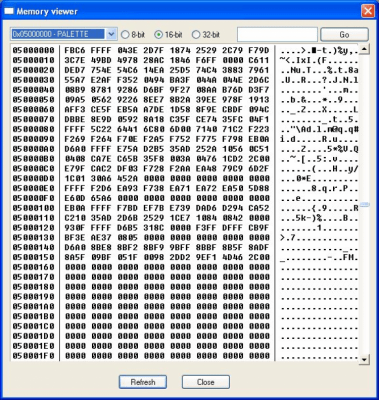This screenshot has width=379, height=400.
Task: Click the address 05000000 row label
Action: click(x=33, y=50)
